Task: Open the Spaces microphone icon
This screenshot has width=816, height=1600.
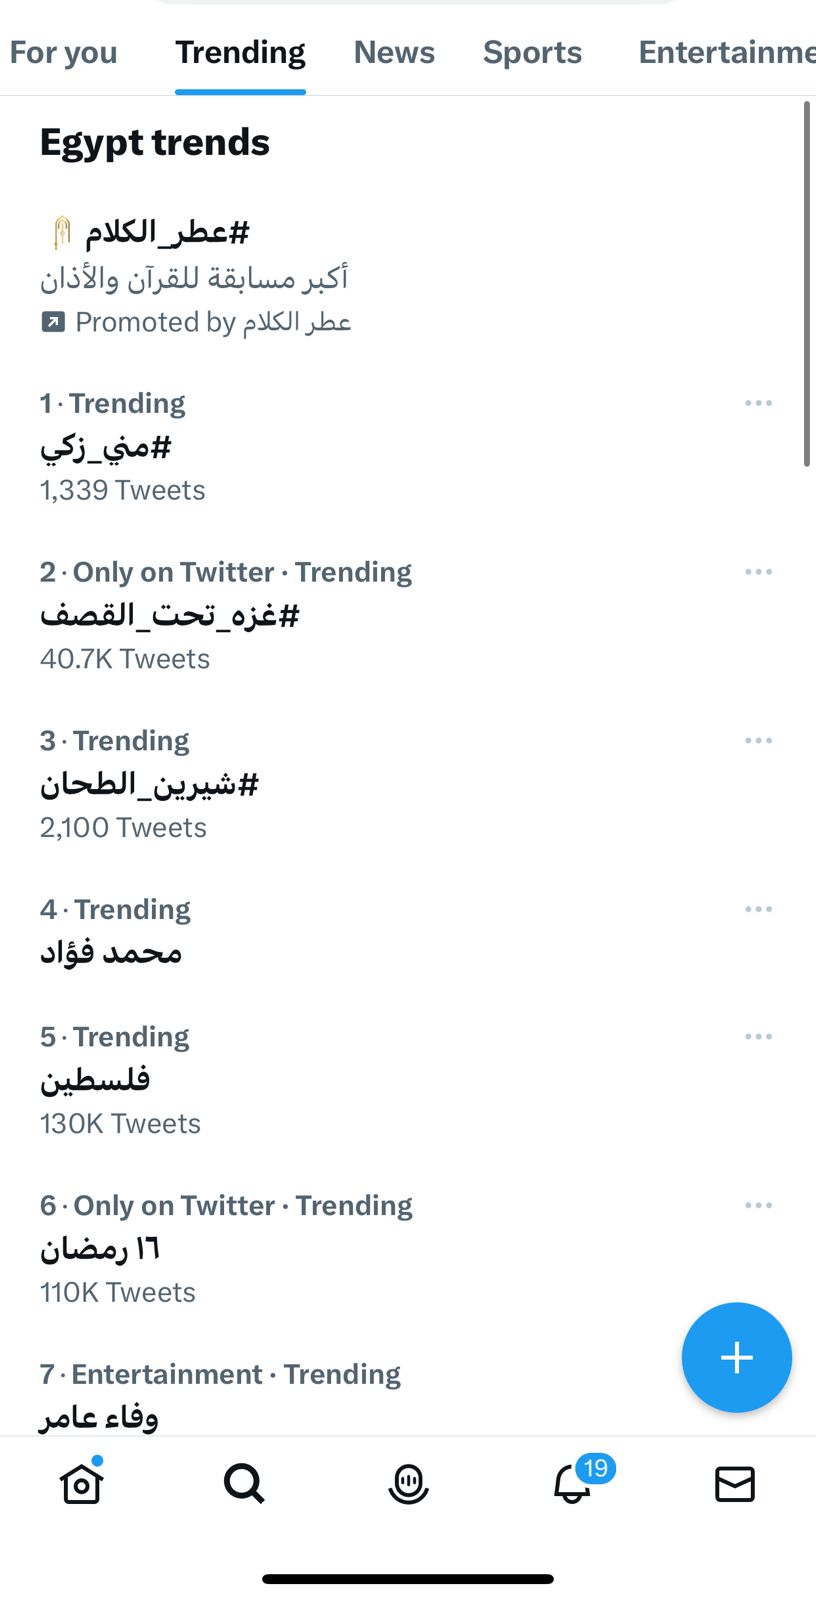Action: [x=408, y=1483]
